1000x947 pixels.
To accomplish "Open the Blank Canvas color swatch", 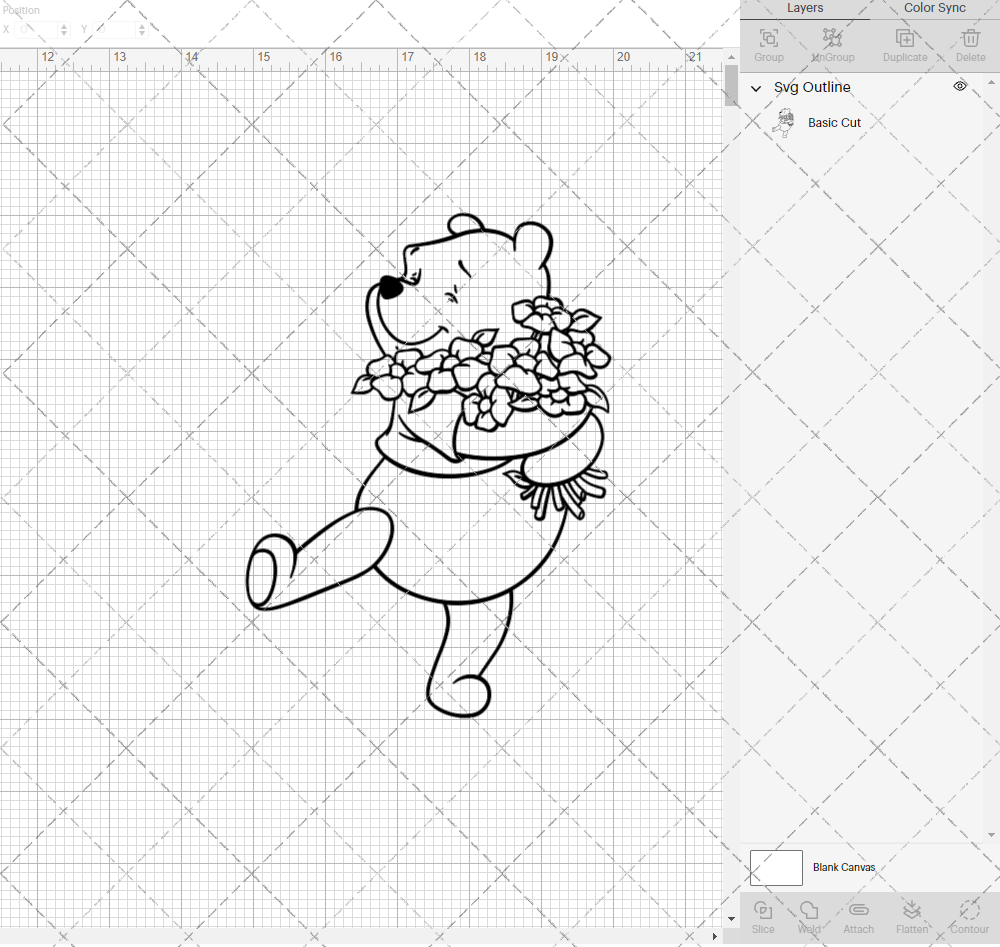I will (777, 867).
